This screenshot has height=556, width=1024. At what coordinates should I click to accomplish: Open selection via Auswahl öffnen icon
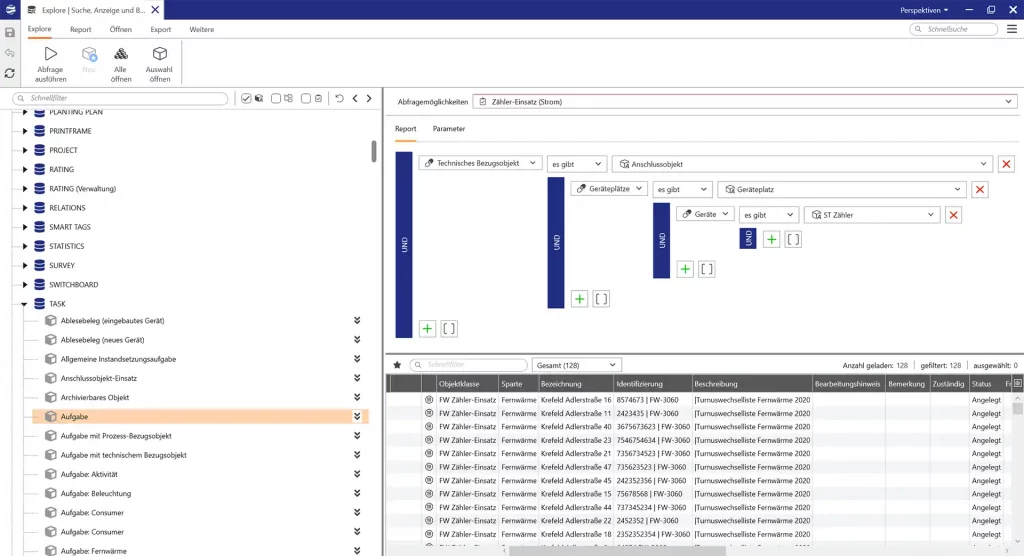point(159,63)
